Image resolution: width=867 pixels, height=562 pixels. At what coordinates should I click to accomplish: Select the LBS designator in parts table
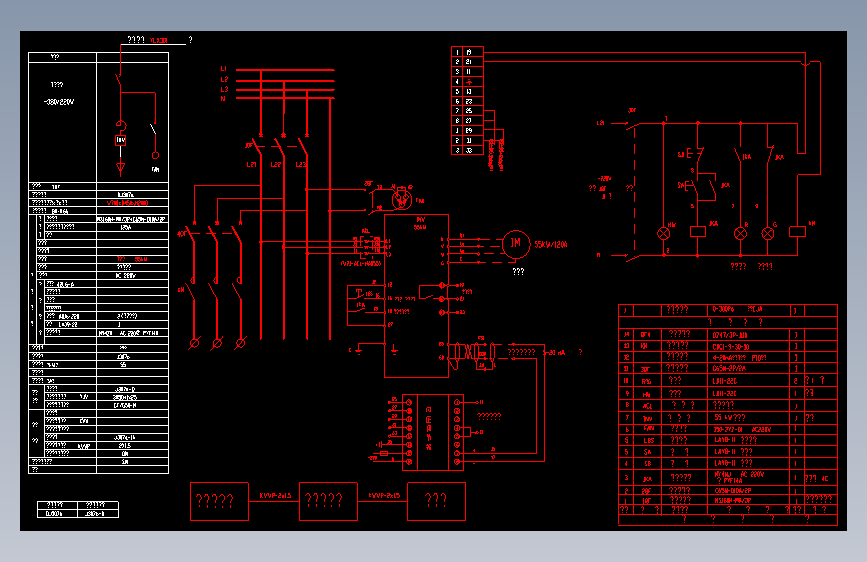click(649, 441)
